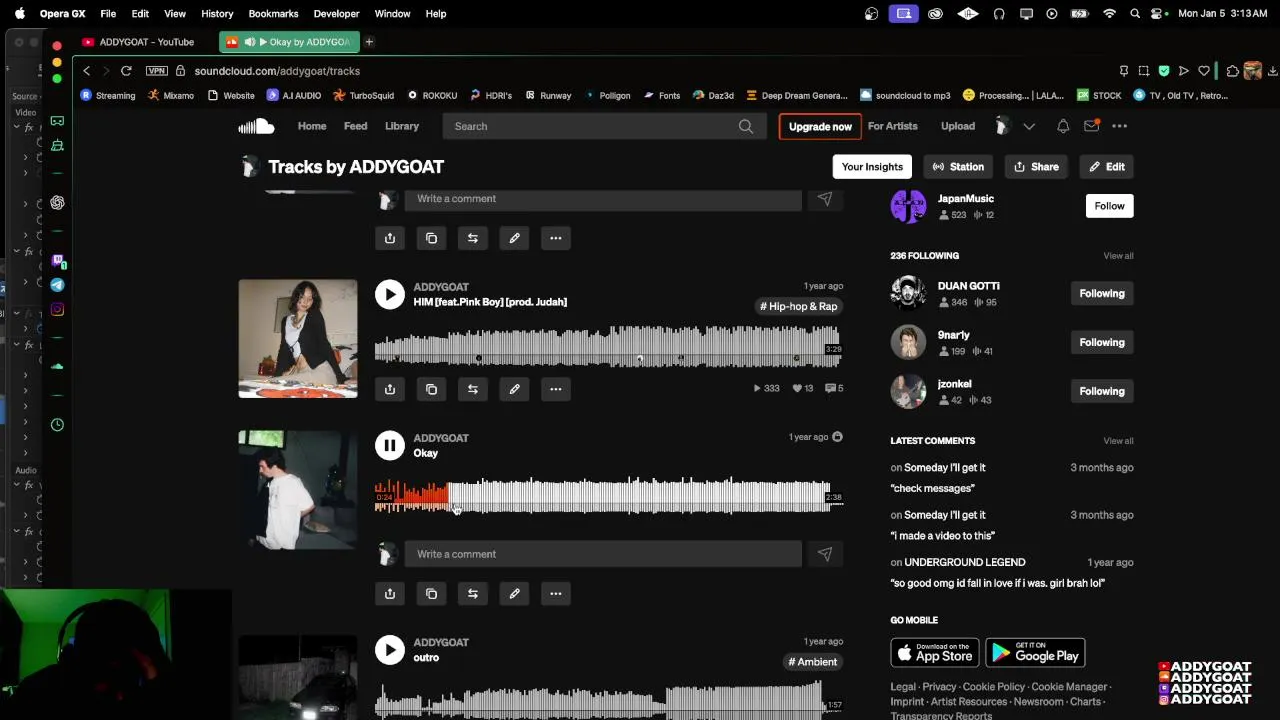Open Telegram in Opera sidebar
The image size is (1280, 720).
(x=57, y=285)
